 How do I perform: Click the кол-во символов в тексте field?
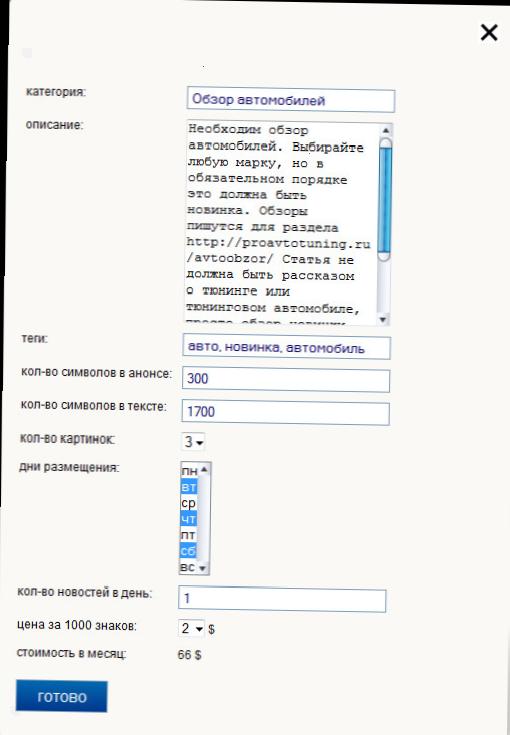coord(285,413)
